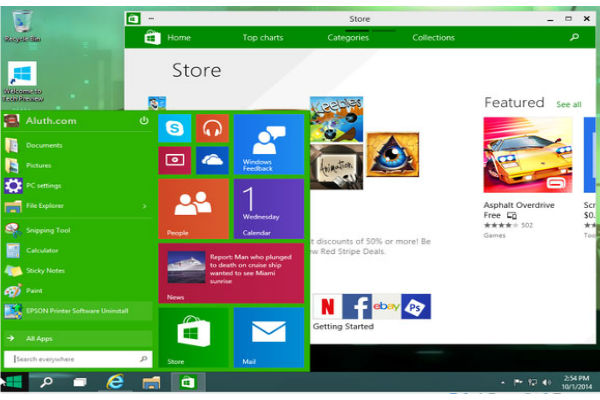Image resolution: width=600 pixels, height=400 pixels.
Task: Open Asphalt Overdrive featured thumbnail
Action: coord(528,155)
